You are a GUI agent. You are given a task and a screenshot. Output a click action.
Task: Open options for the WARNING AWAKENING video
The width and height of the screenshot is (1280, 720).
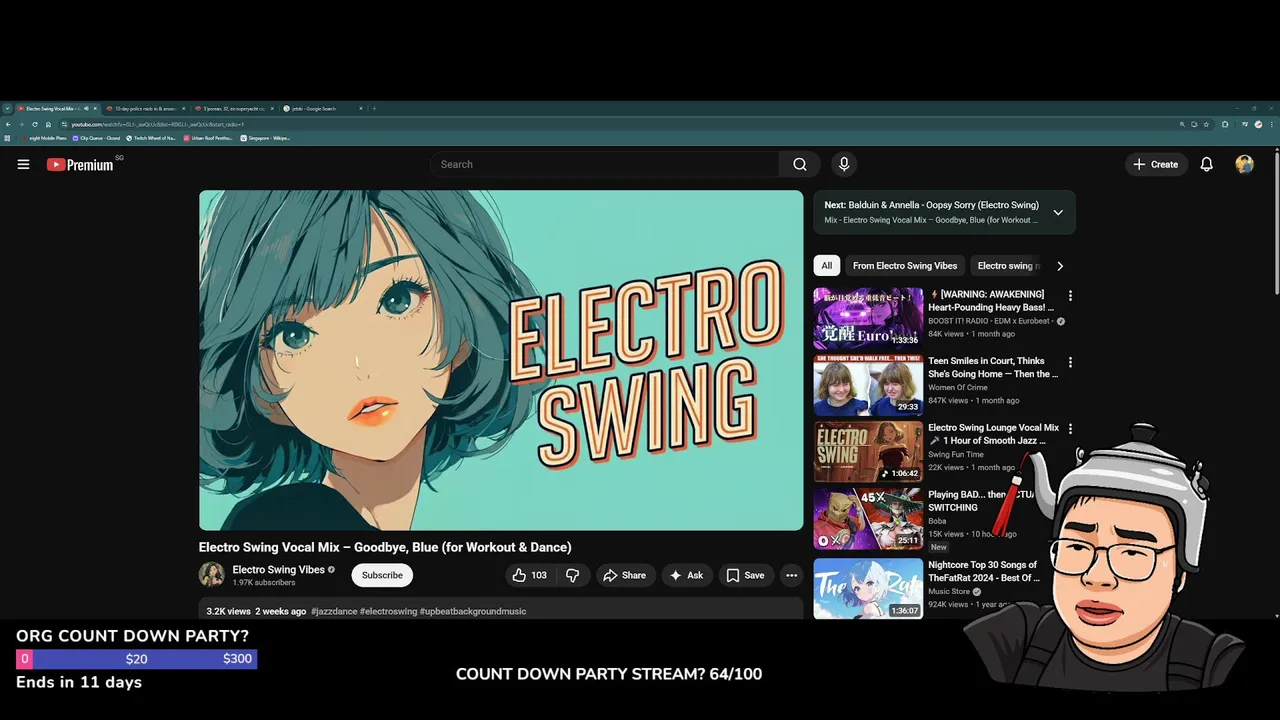[x=1070, y=296]
